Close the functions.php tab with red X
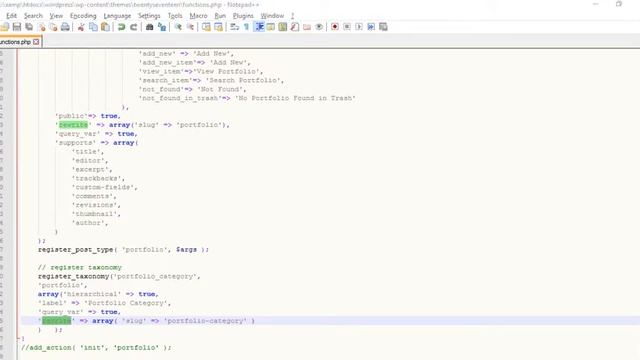The height and width of the screenshot is (360, 640). point(36,42)
